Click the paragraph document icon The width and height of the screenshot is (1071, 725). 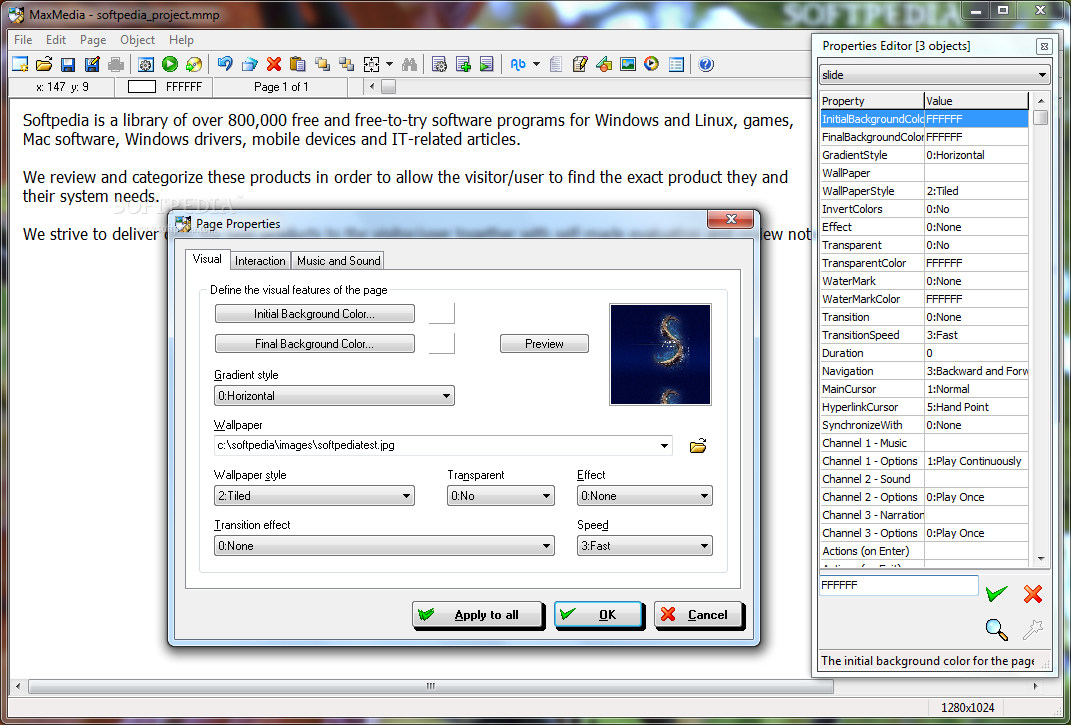[x=556, y=64]
